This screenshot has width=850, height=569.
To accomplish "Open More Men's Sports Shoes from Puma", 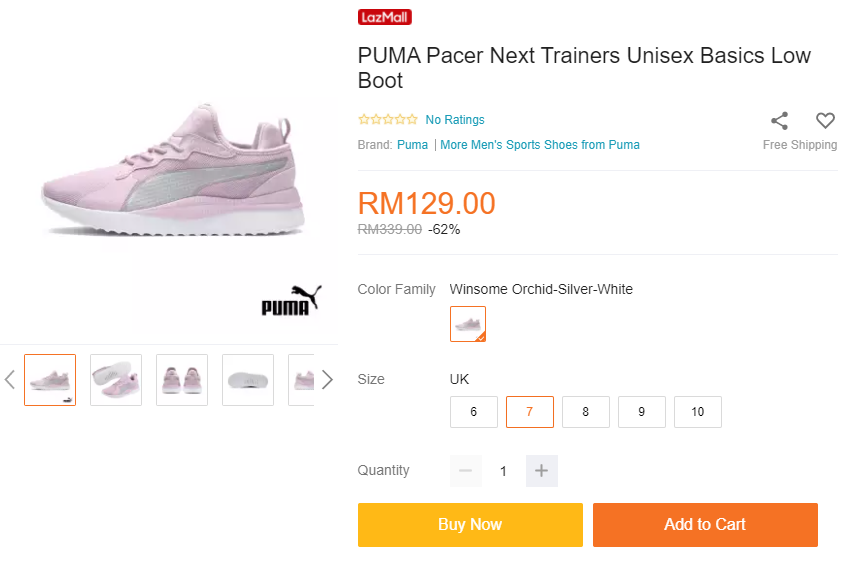I will tap(540, 145).
